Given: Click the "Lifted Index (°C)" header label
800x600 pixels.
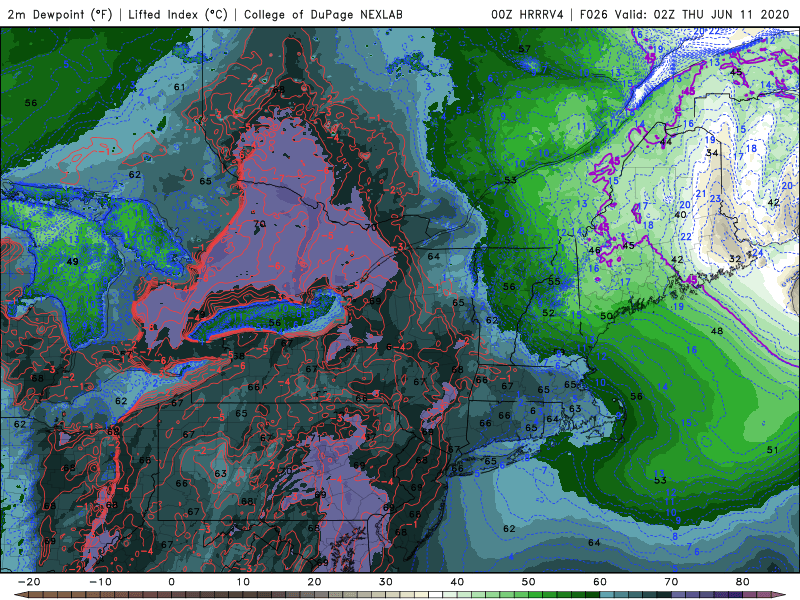Looking at the screenshot, I should [178, 14].
